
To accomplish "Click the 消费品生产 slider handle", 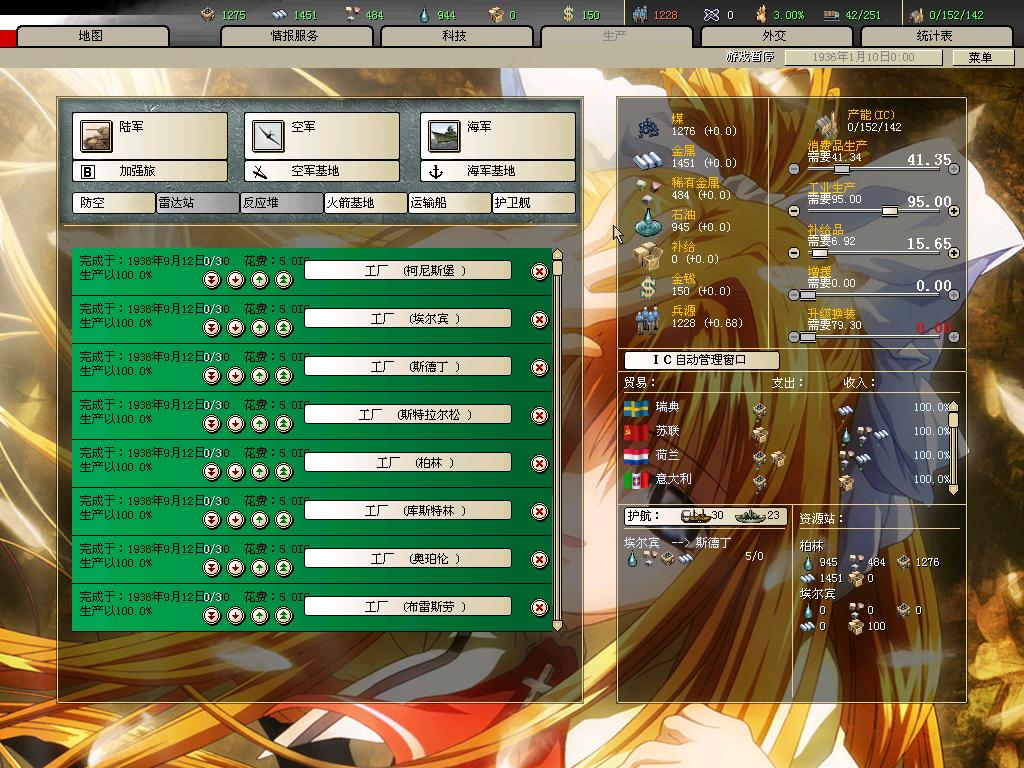I will [842, 169].
